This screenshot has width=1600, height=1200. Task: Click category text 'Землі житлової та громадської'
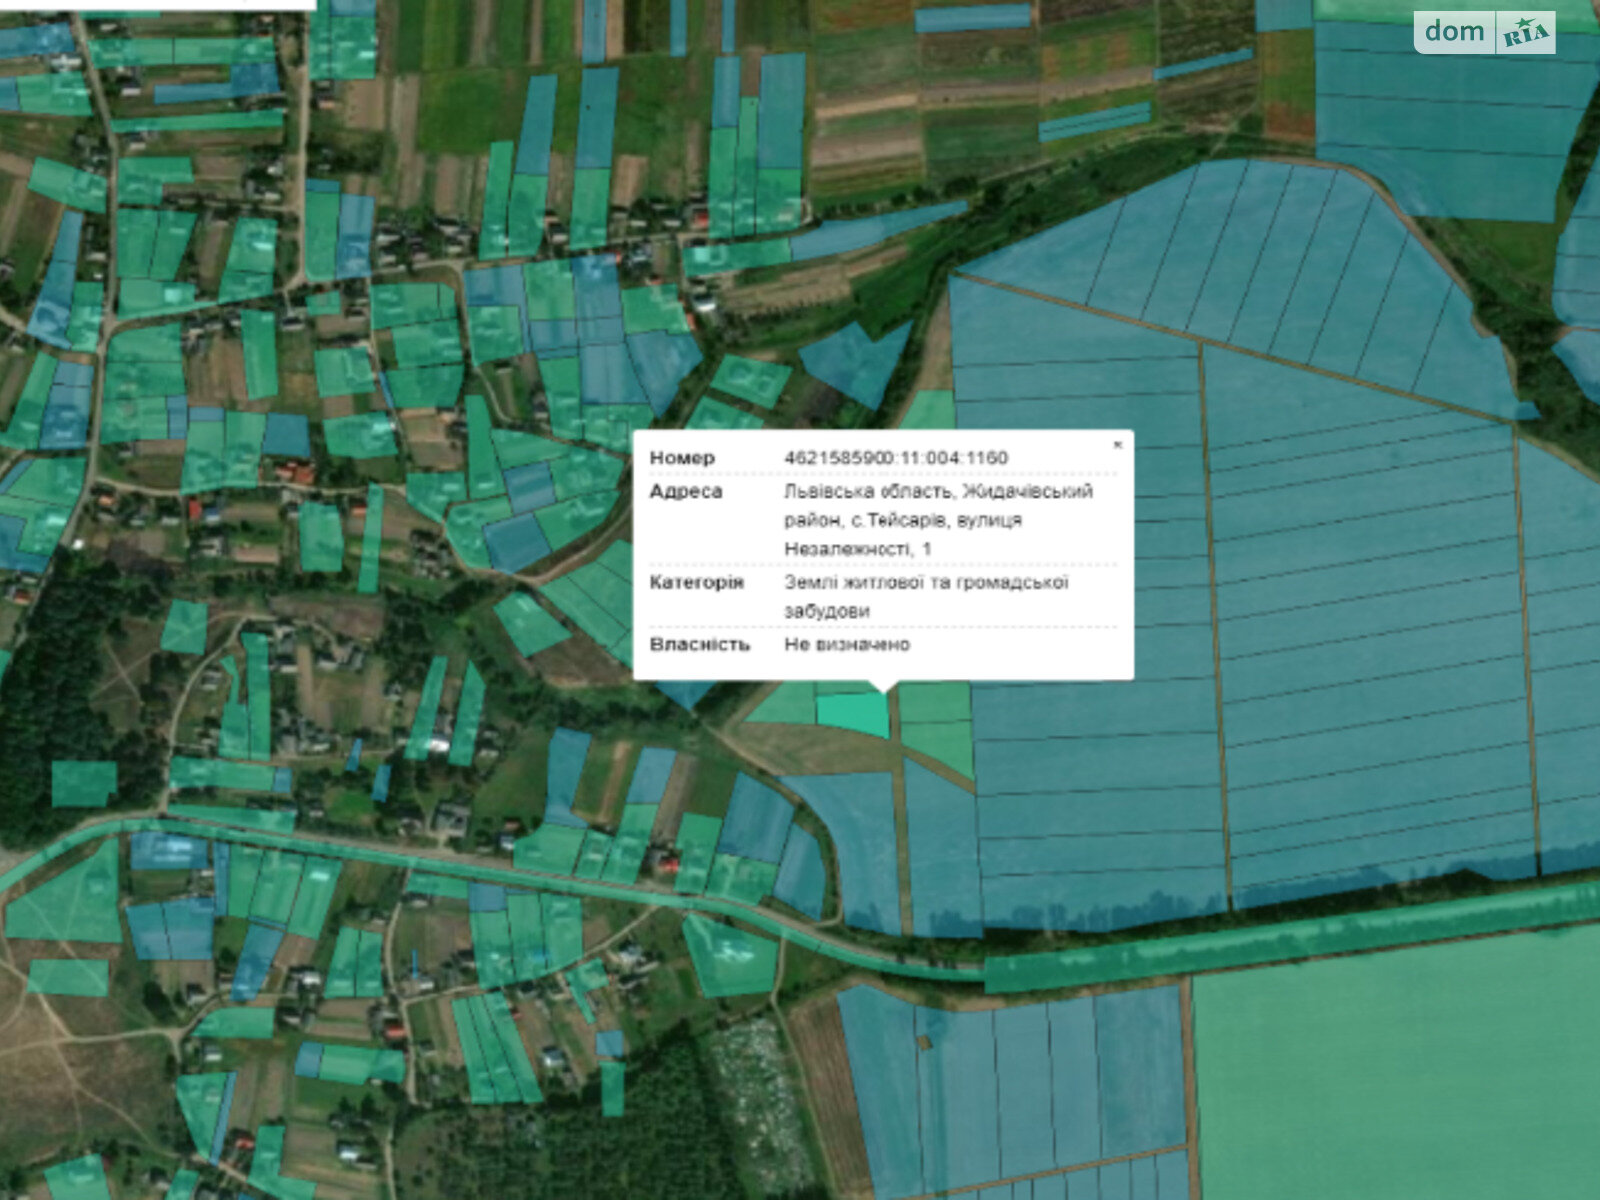pyautogui.click(x=926, y=583)
